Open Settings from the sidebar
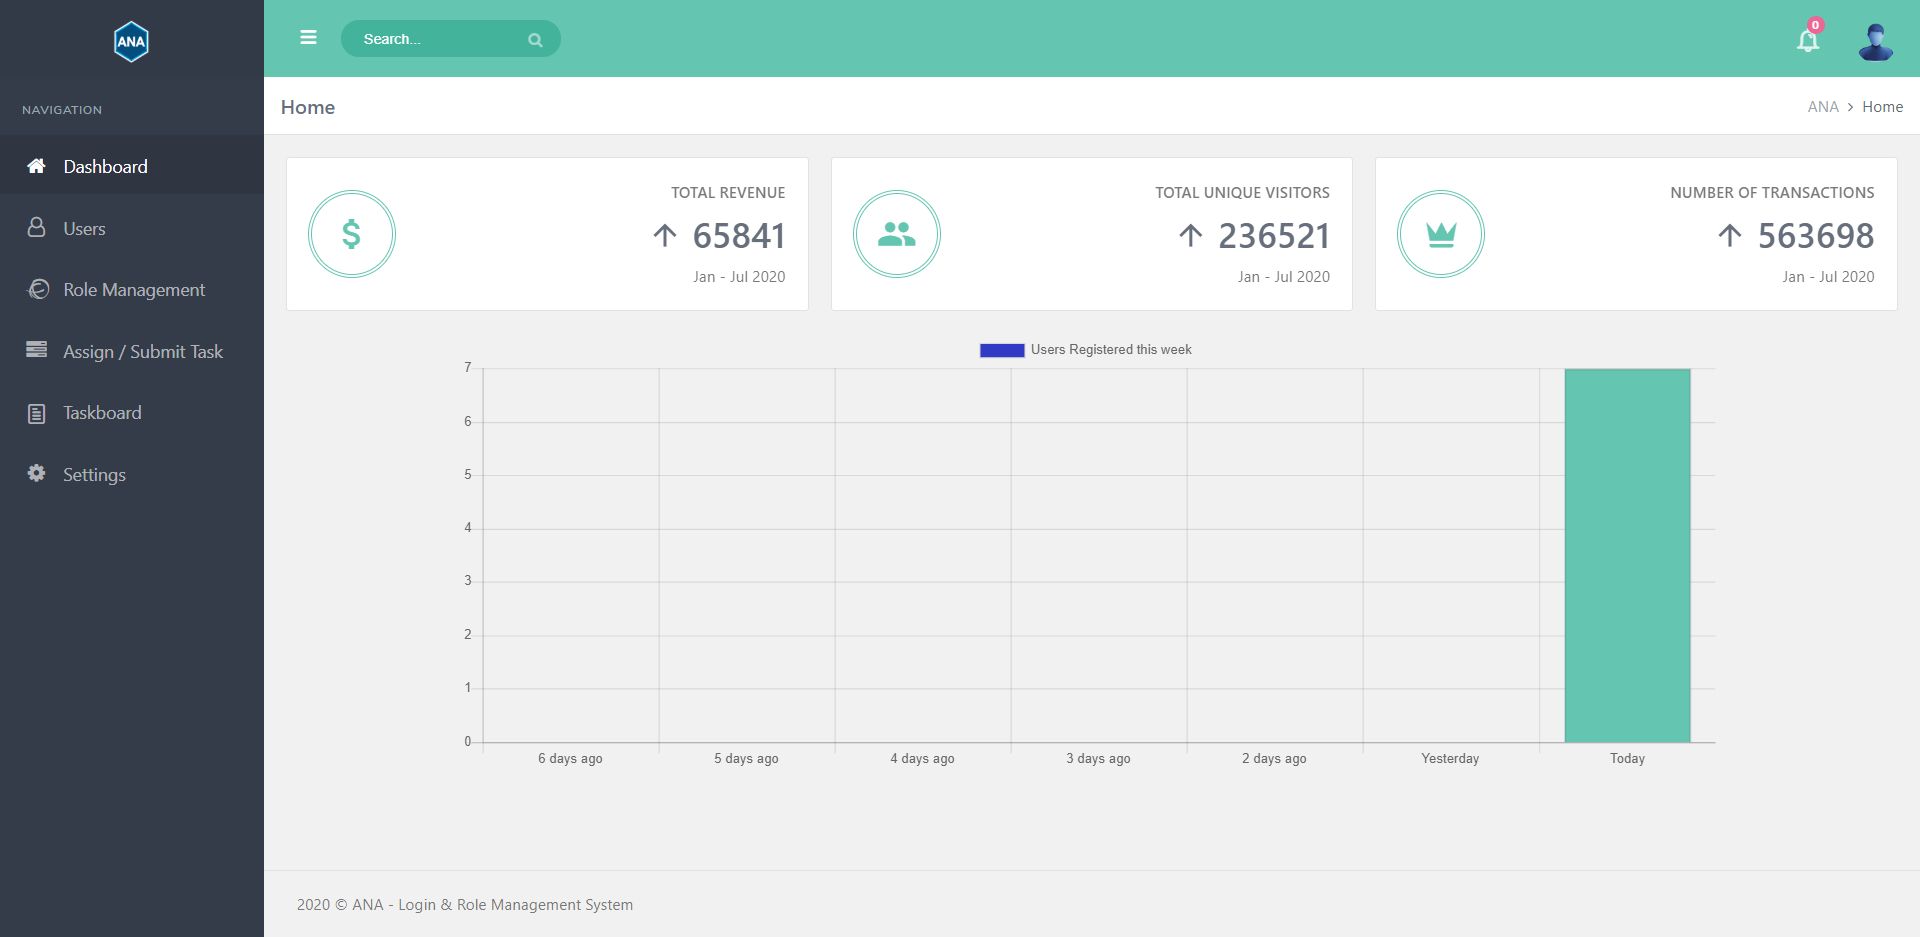This screenshot has height=937, width=1920. pyautogui.click(x=94, y=475)
